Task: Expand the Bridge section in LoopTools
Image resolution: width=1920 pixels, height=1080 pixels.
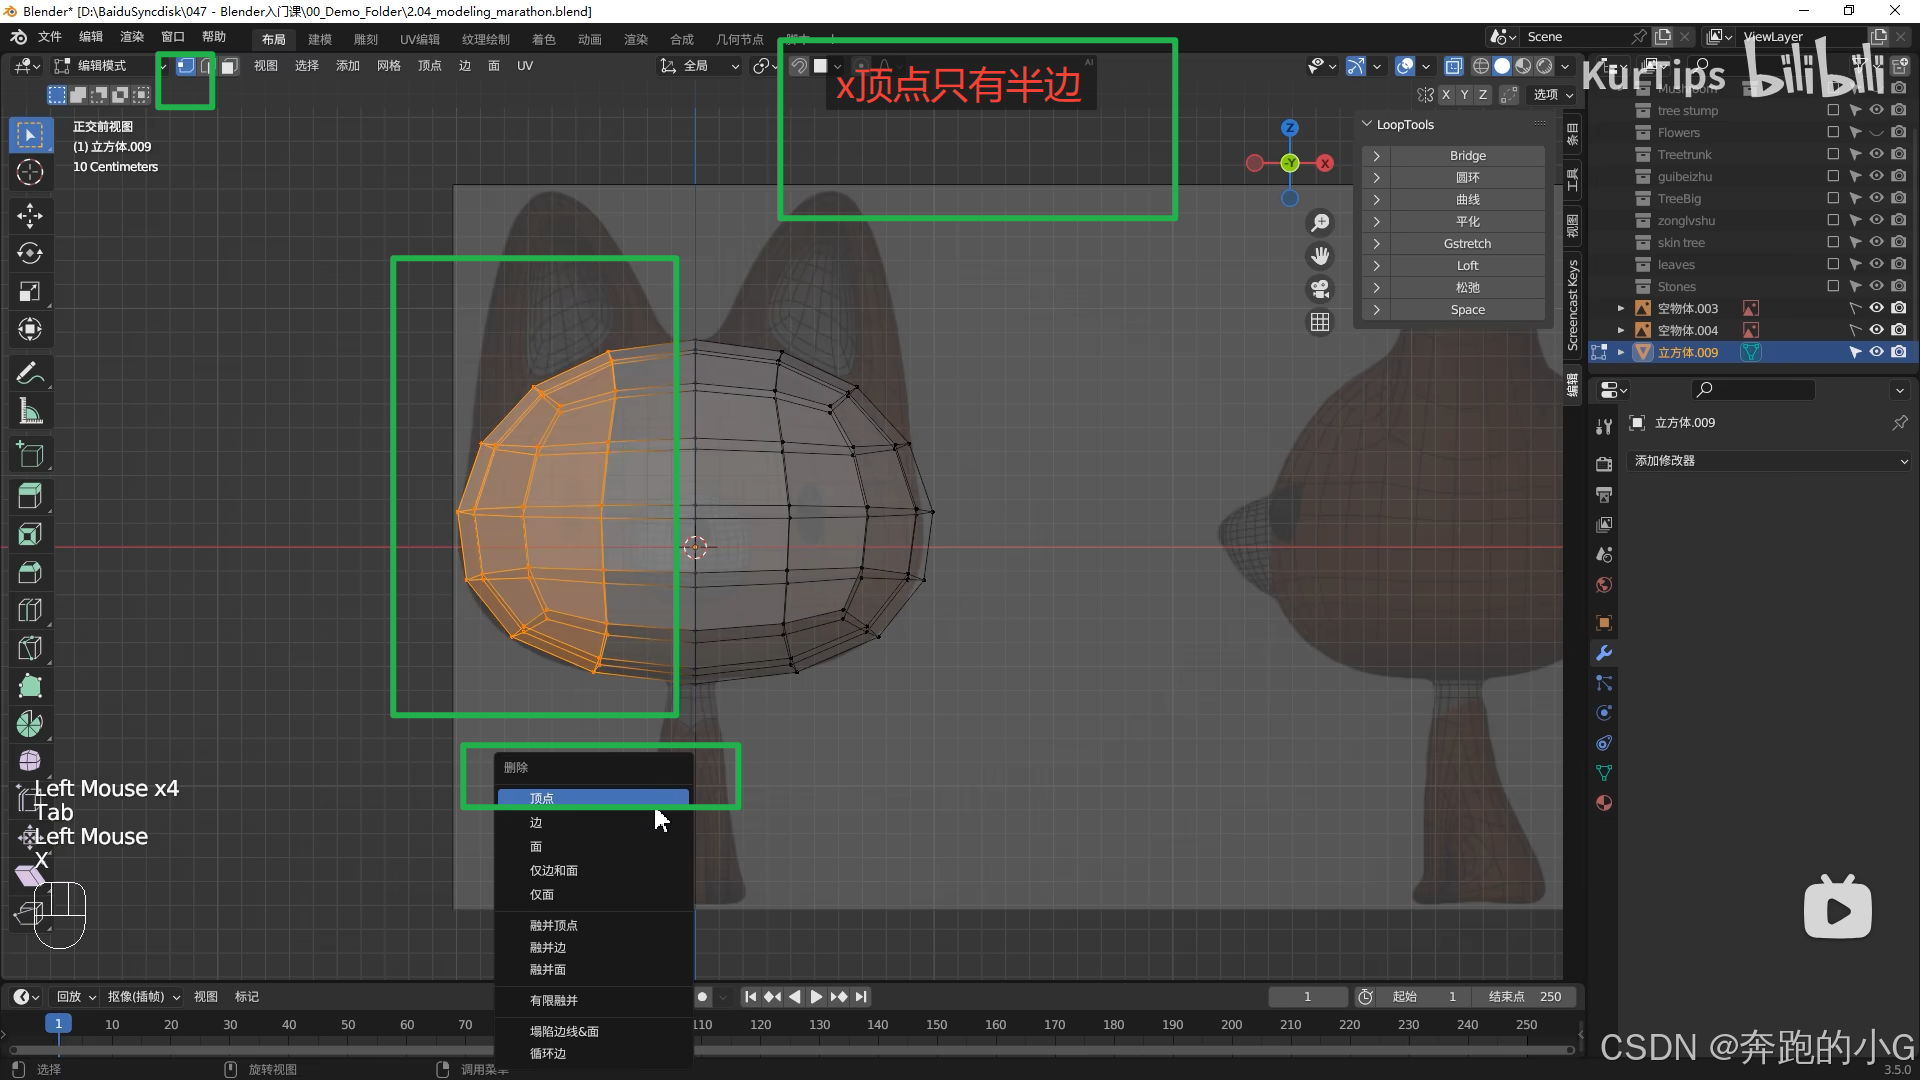Action: 1377,156
